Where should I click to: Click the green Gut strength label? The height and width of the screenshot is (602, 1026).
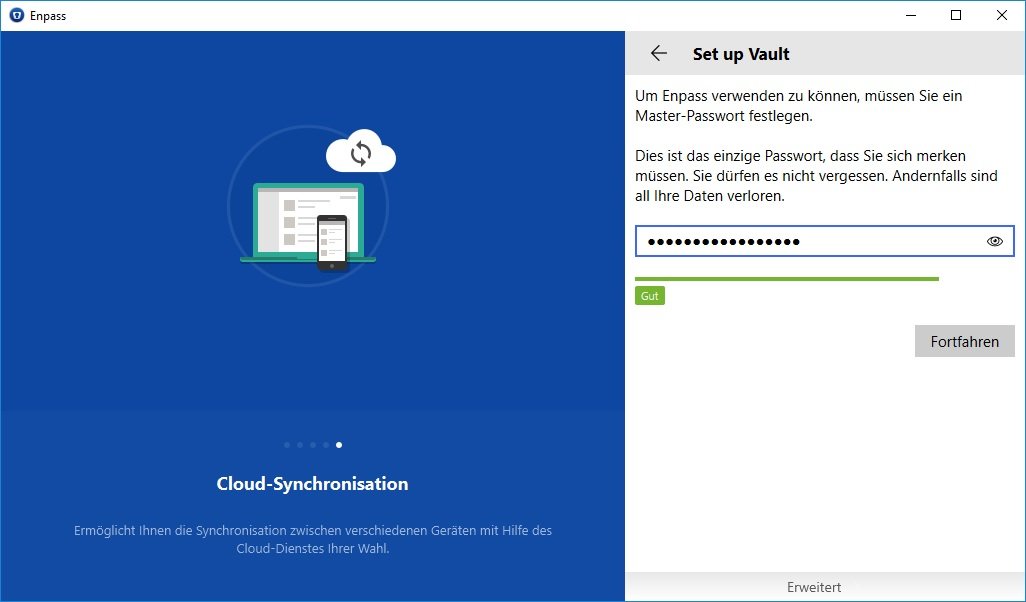click(x=650, y=296)
